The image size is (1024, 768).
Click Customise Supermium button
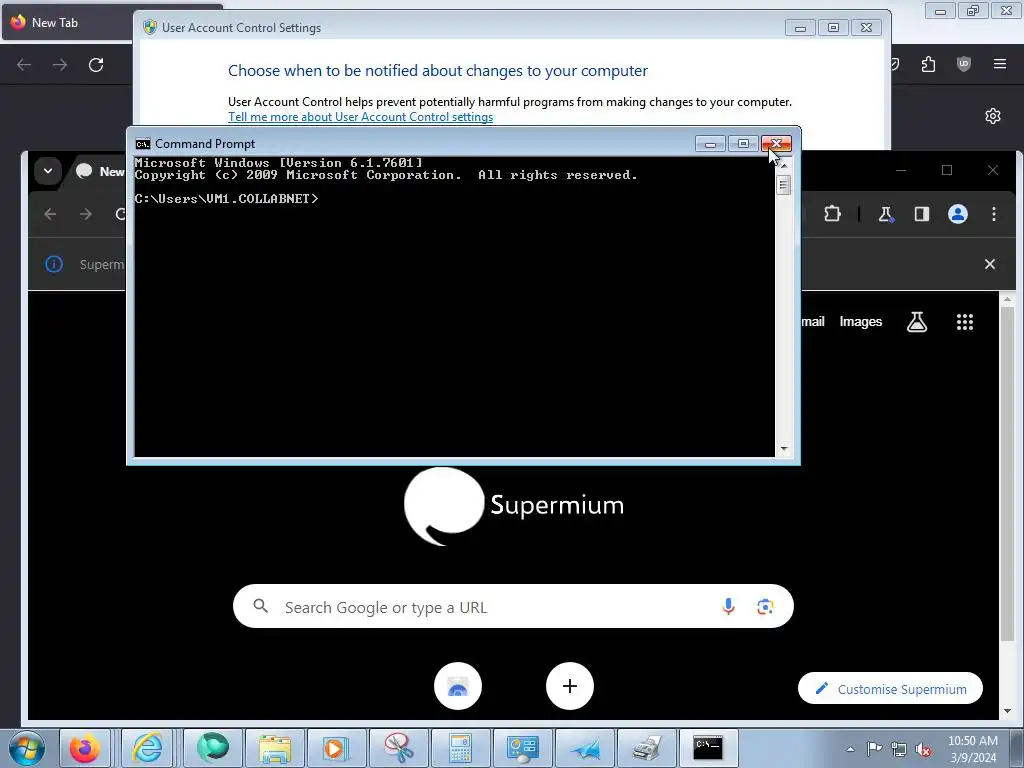click(891, 689)
